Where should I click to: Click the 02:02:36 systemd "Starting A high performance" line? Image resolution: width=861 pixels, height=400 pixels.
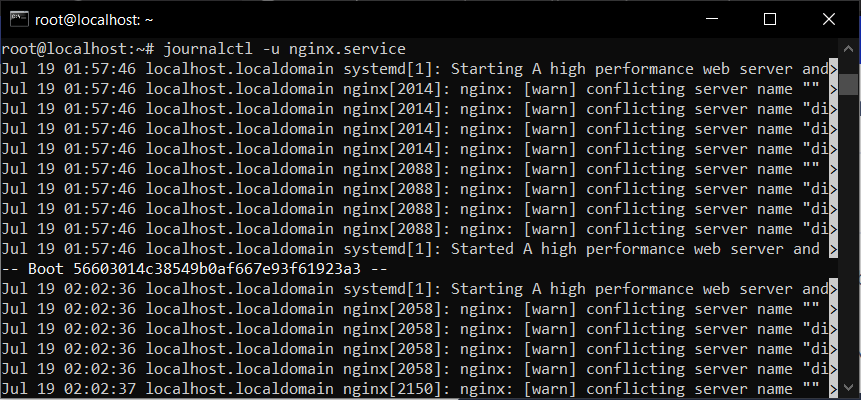[x=419, y=289]
